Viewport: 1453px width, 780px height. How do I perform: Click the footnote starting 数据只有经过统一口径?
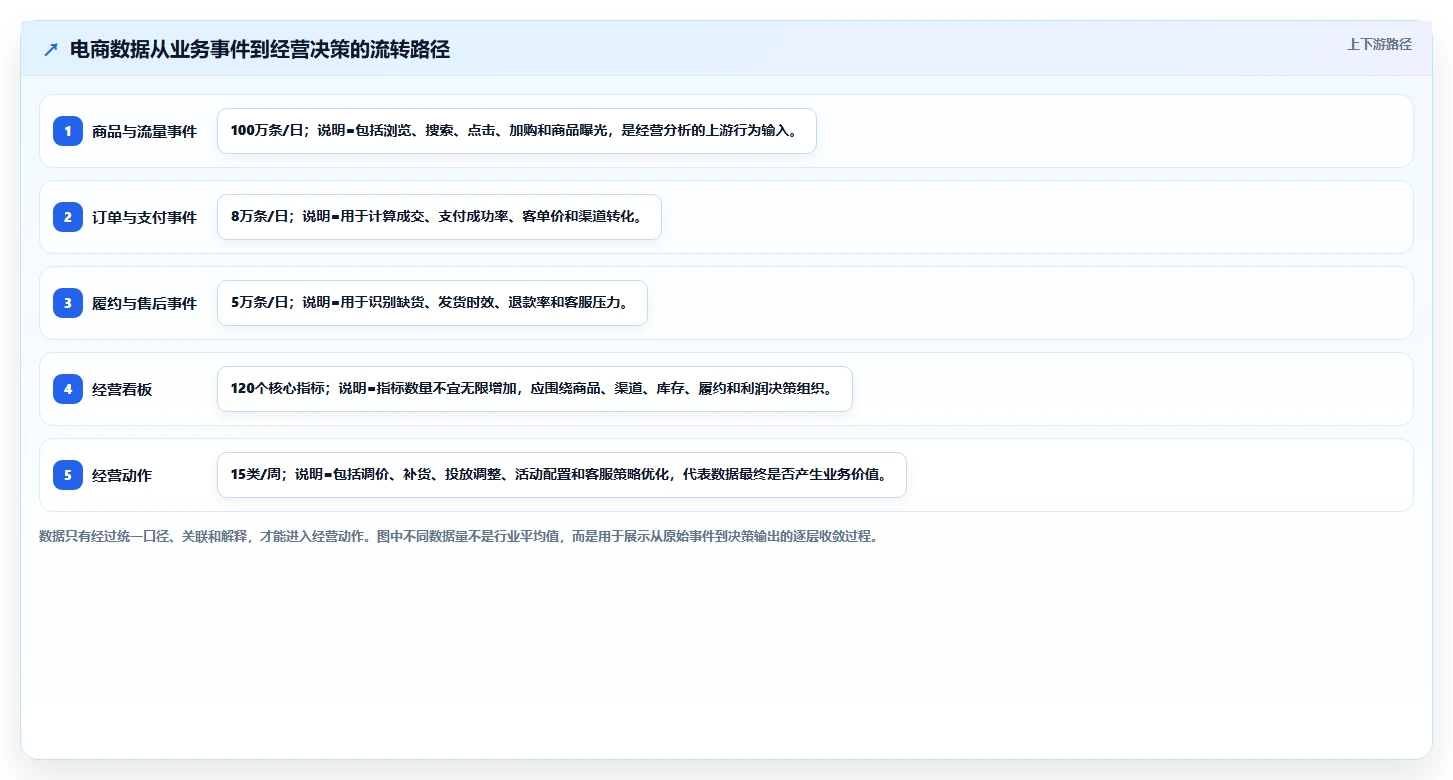458,536
